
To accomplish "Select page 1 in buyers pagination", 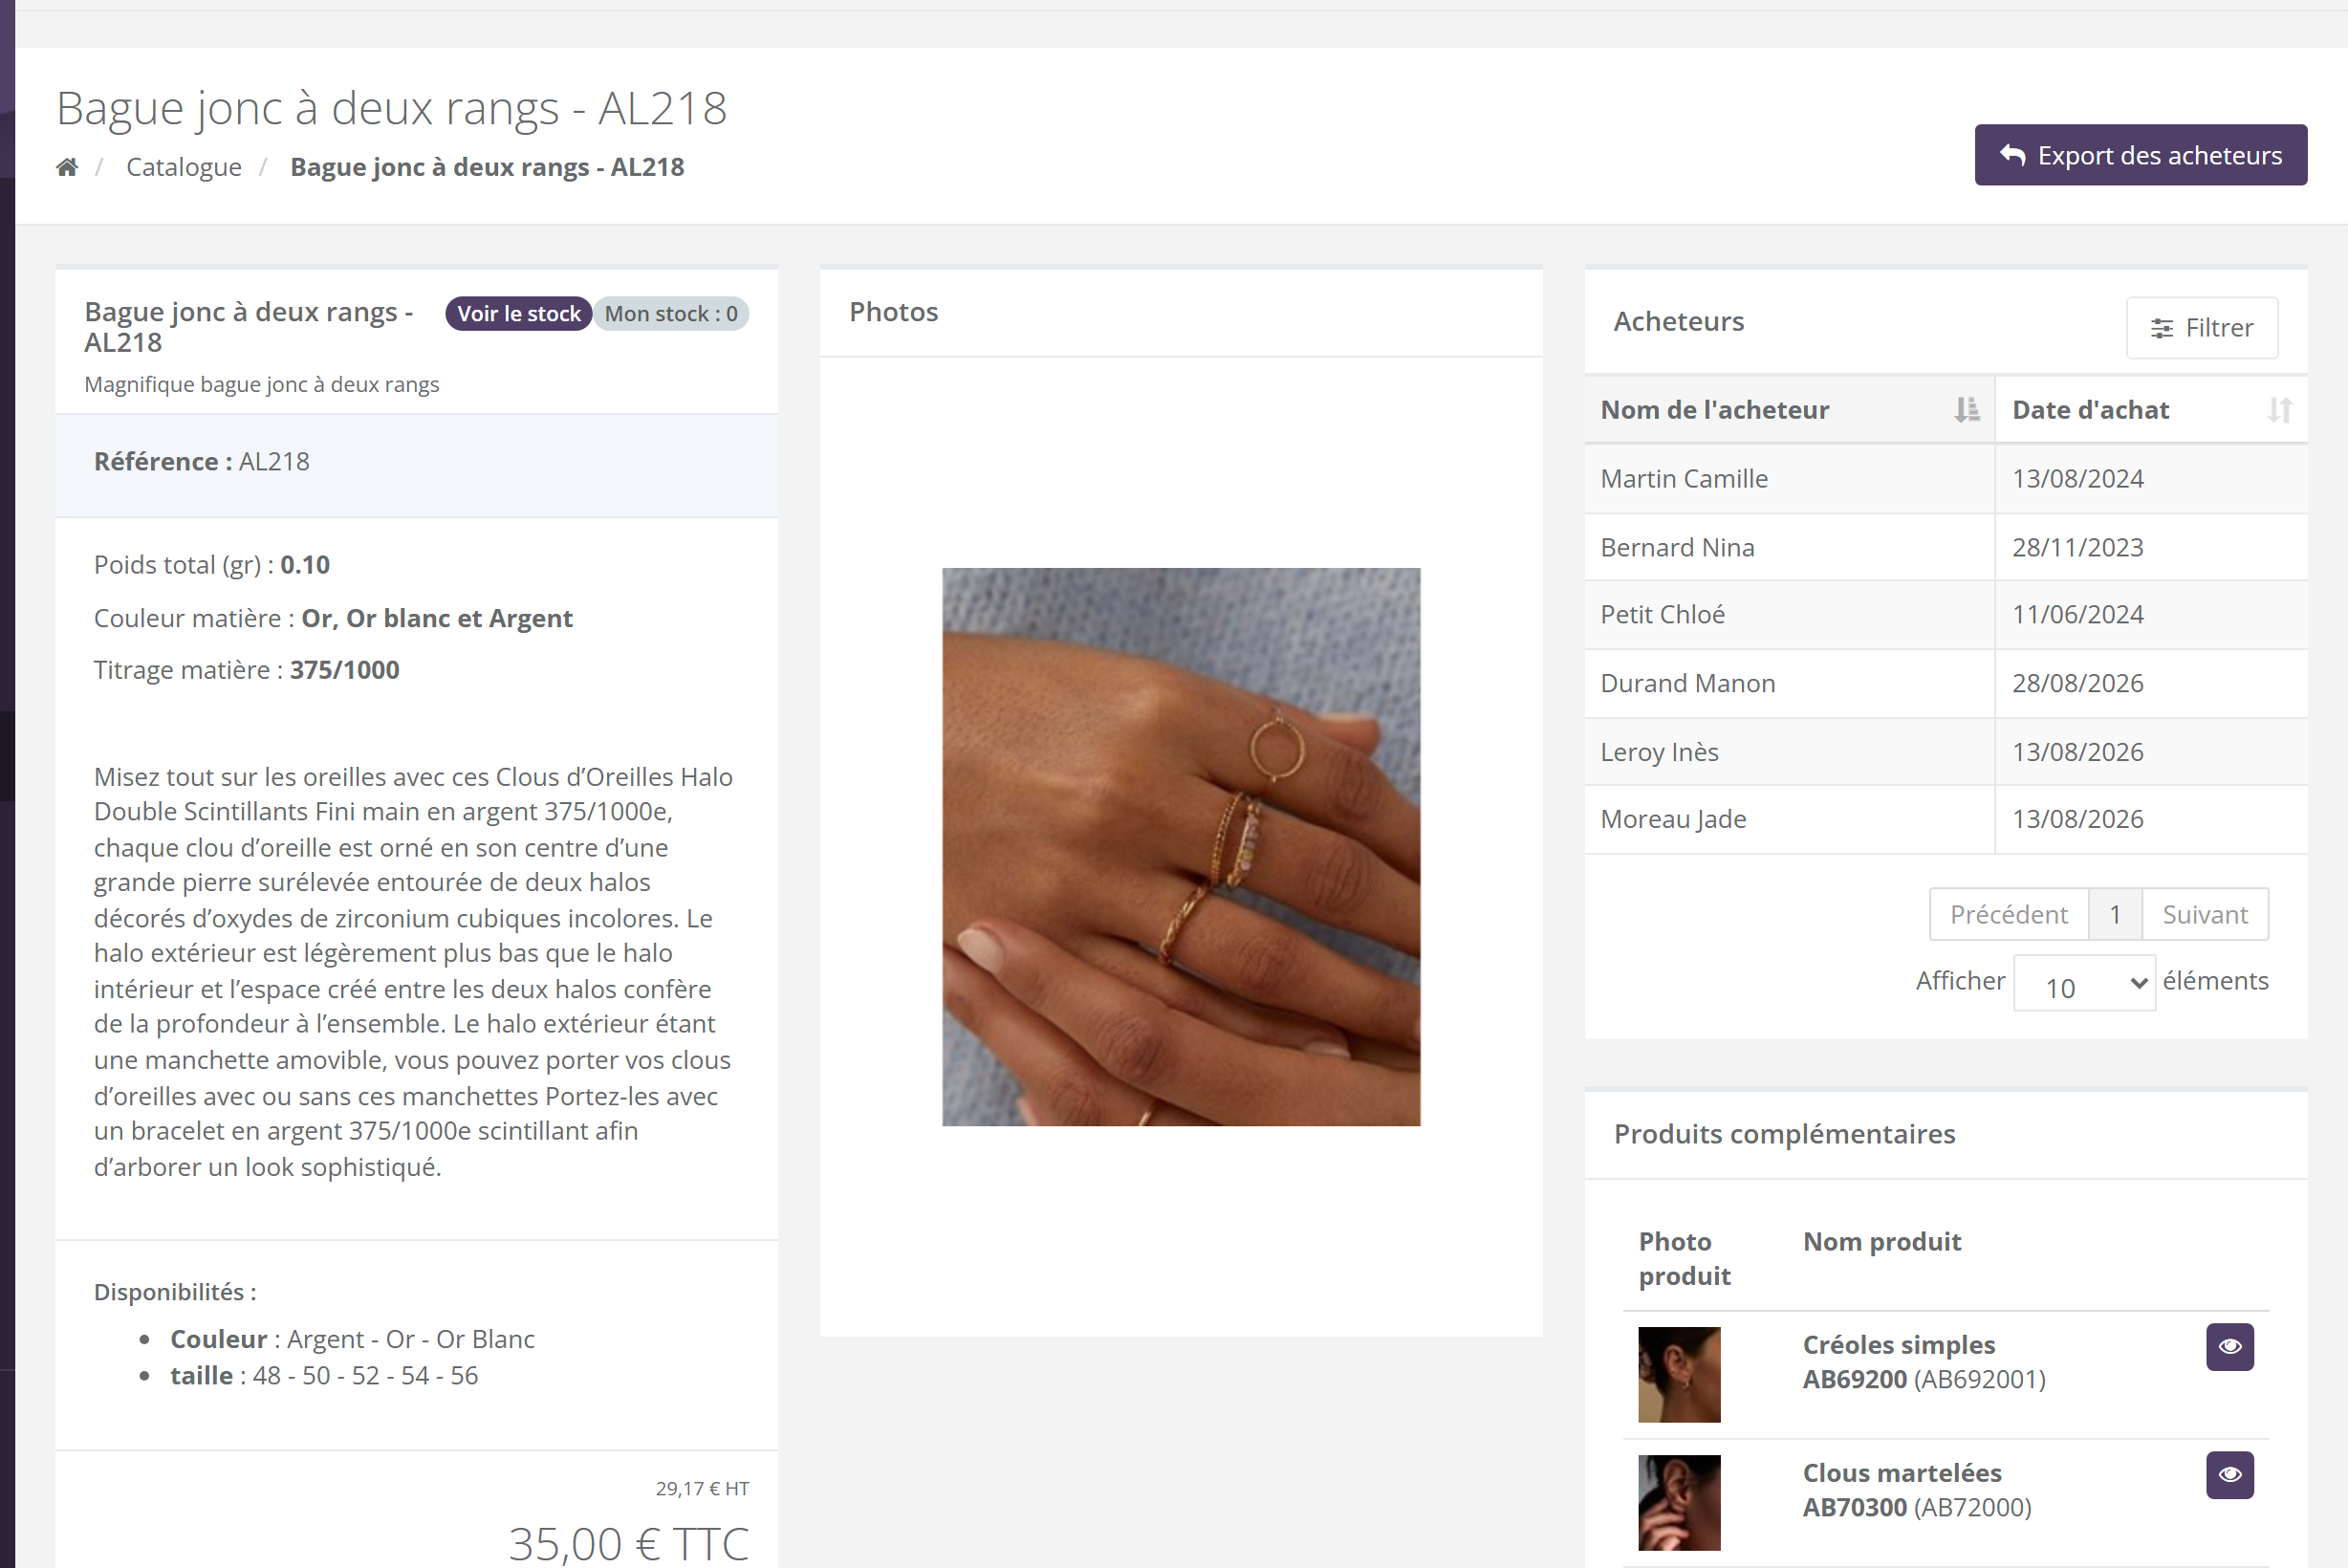I will click(x=2114, y=914).
